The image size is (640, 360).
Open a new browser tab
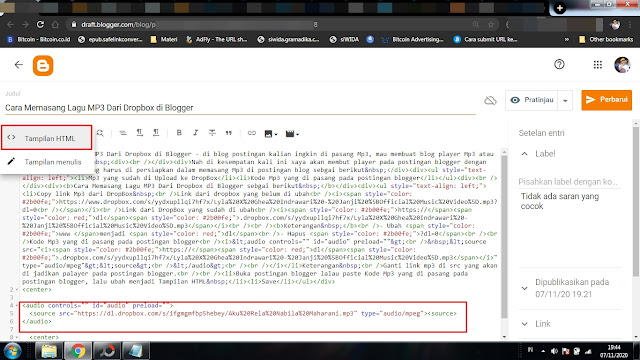560,8
